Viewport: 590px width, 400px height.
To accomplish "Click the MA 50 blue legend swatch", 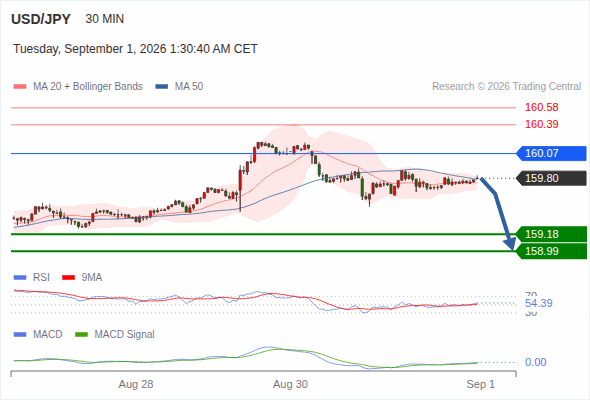I will point(162,87).
